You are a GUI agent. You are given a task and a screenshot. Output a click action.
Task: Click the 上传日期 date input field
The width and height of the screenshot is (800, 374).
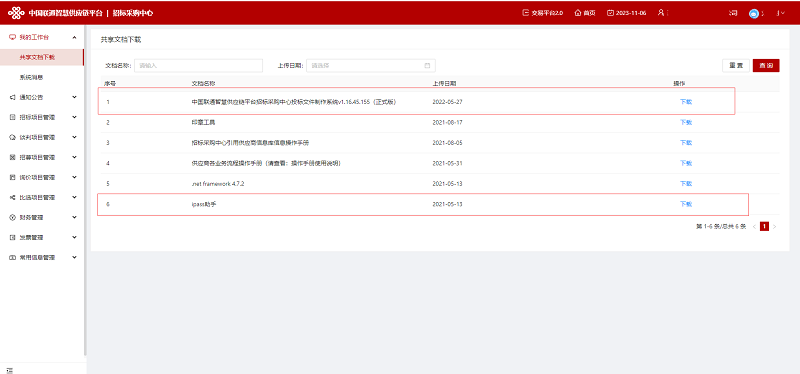(371, 65)
